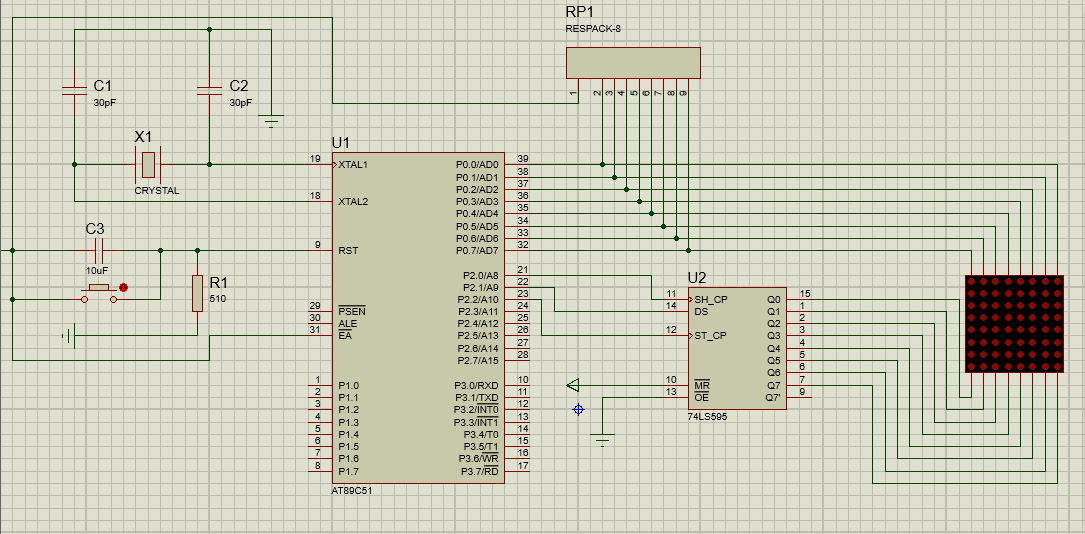This screenshot has width=1085, height=534.
Task: Select the RP1 resistor pack body
Action: tap(633, 62)
